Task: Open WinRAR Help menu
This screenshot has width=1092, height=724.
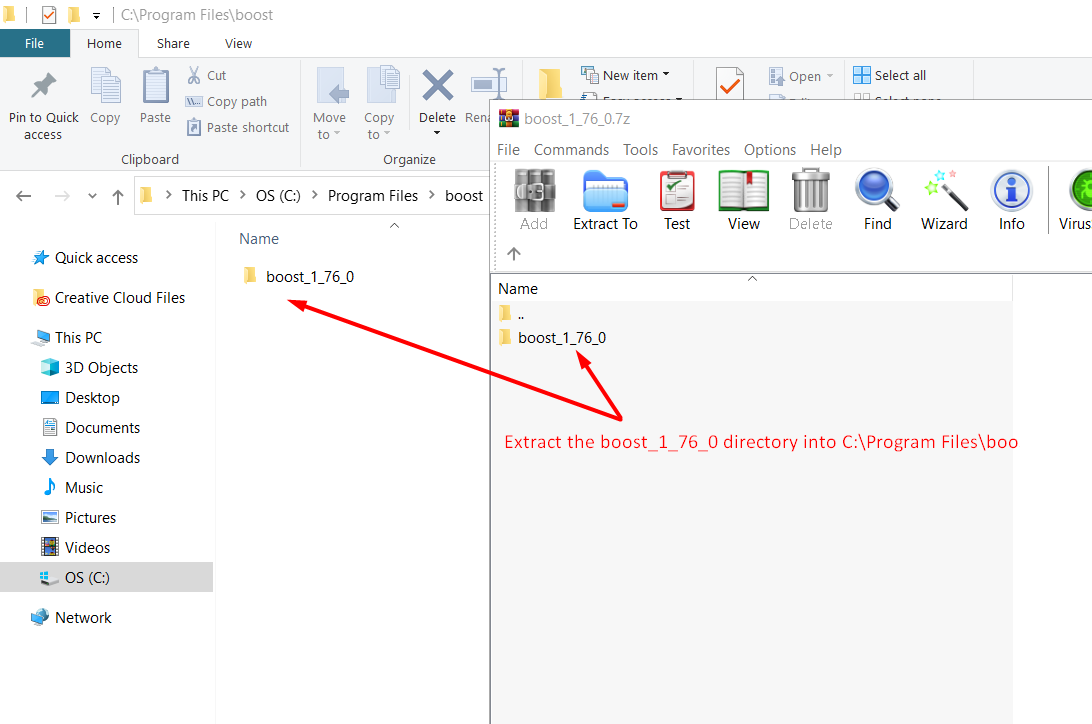Action: coord(826,150)
